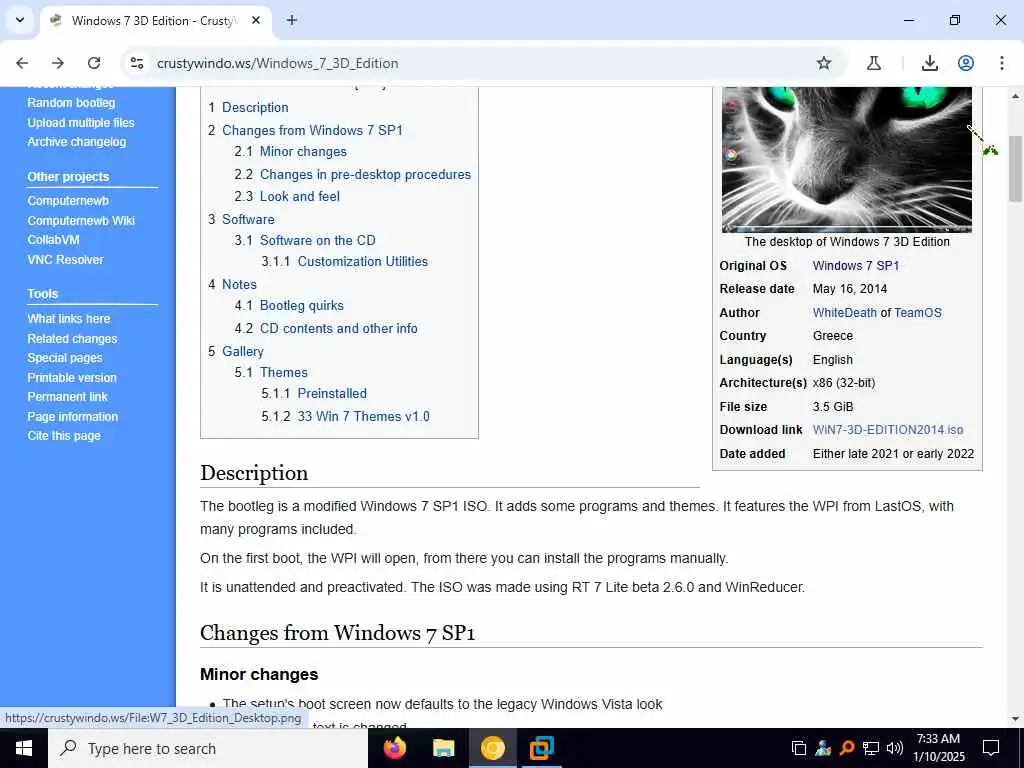The width and height of the screenshot is (1024, 768).
Task: Open Upload multiple files link
Action: pos(81,122)
